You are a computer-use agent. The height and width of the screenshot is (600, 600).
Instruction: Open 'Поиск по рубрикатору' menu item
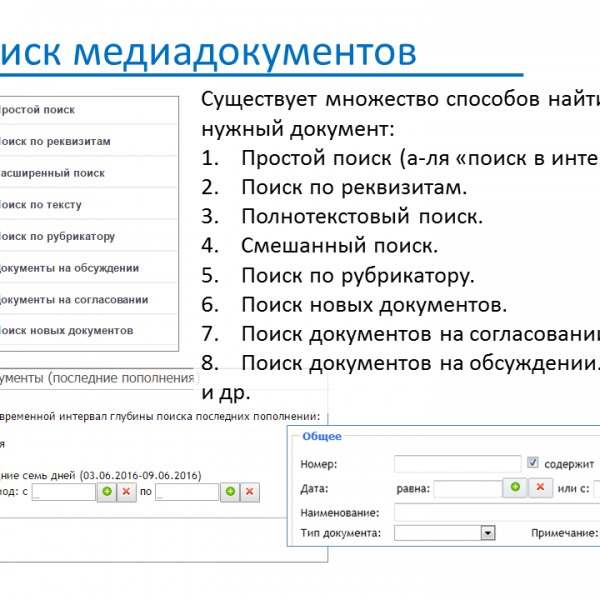tap(56, 237)
